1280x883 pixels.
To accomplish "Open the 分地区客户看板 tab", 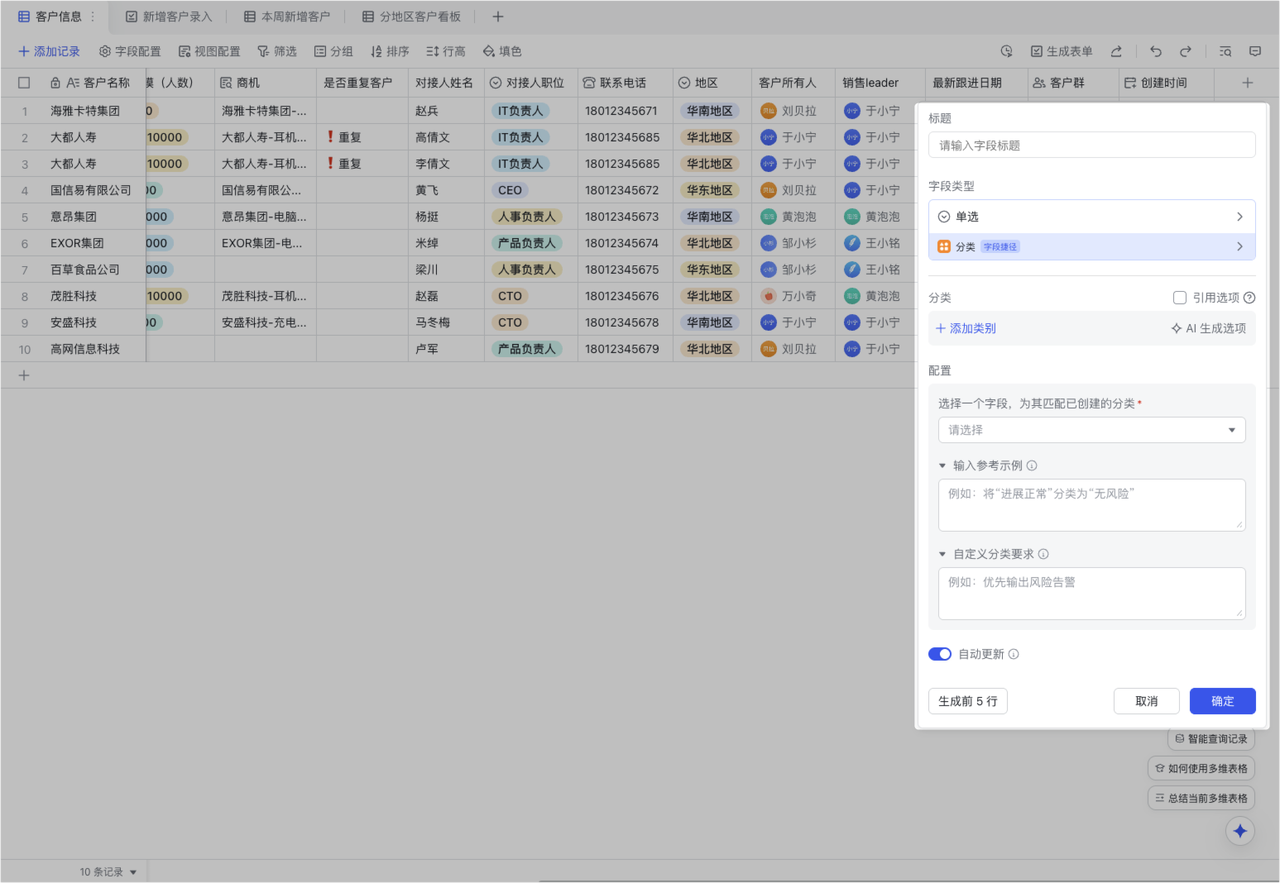I will point(411,17).
